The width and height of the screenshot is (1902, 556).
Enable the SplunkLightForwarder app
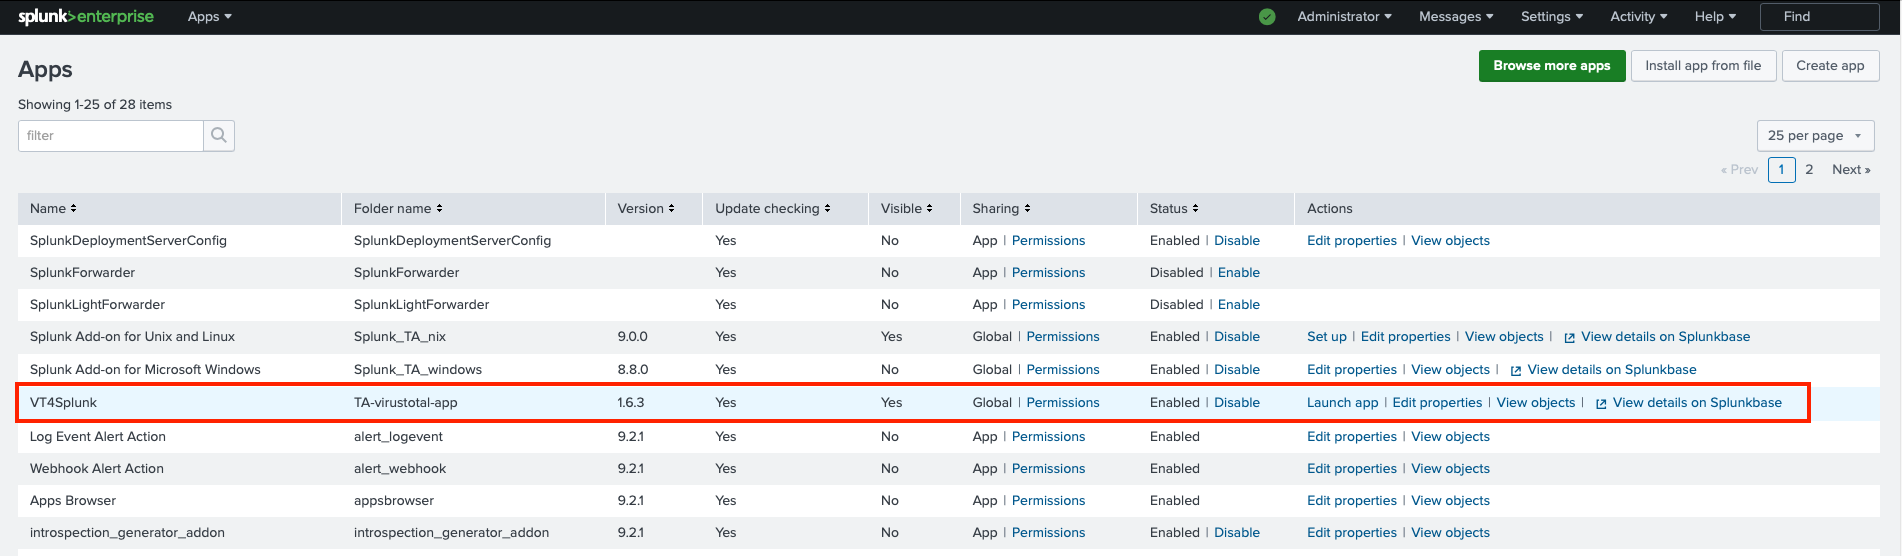pyautogui.click(x=1238, y=305)
